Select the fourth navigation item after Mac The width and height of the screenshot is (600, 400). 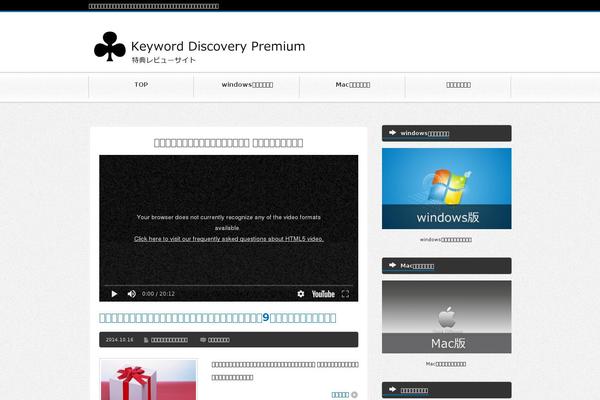tap(458, 85)
